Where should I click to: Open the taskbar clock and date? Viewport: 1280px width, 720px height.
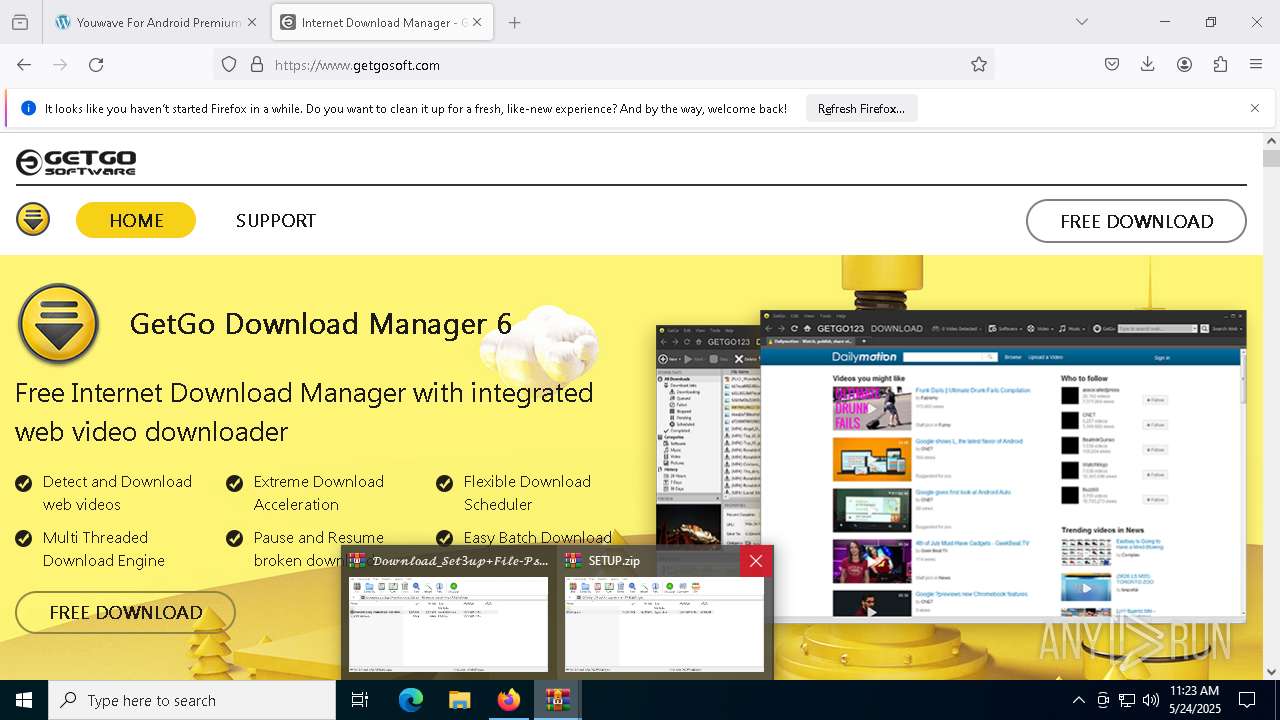(x=1194, y=700)
